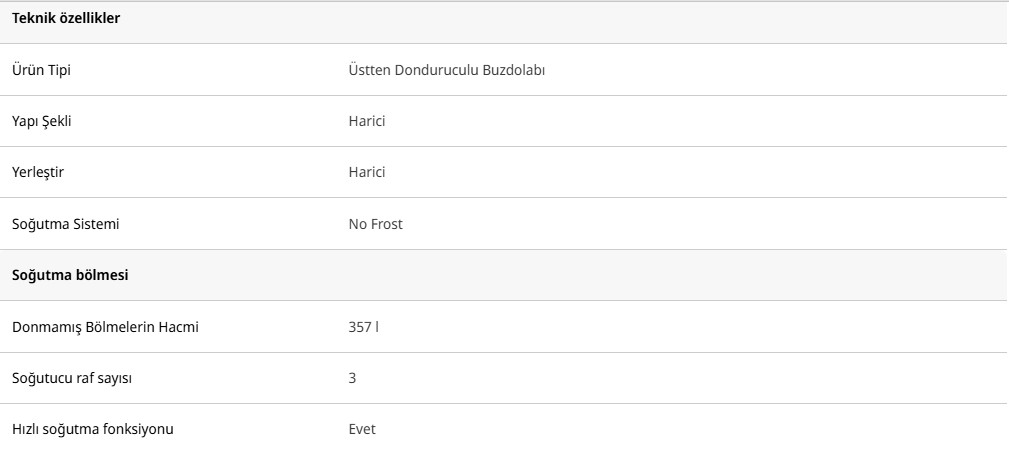This screenshot has width=1009, height=451.
Task: Click the Soğutma Sistemi label
Action: tap(65, 224)
